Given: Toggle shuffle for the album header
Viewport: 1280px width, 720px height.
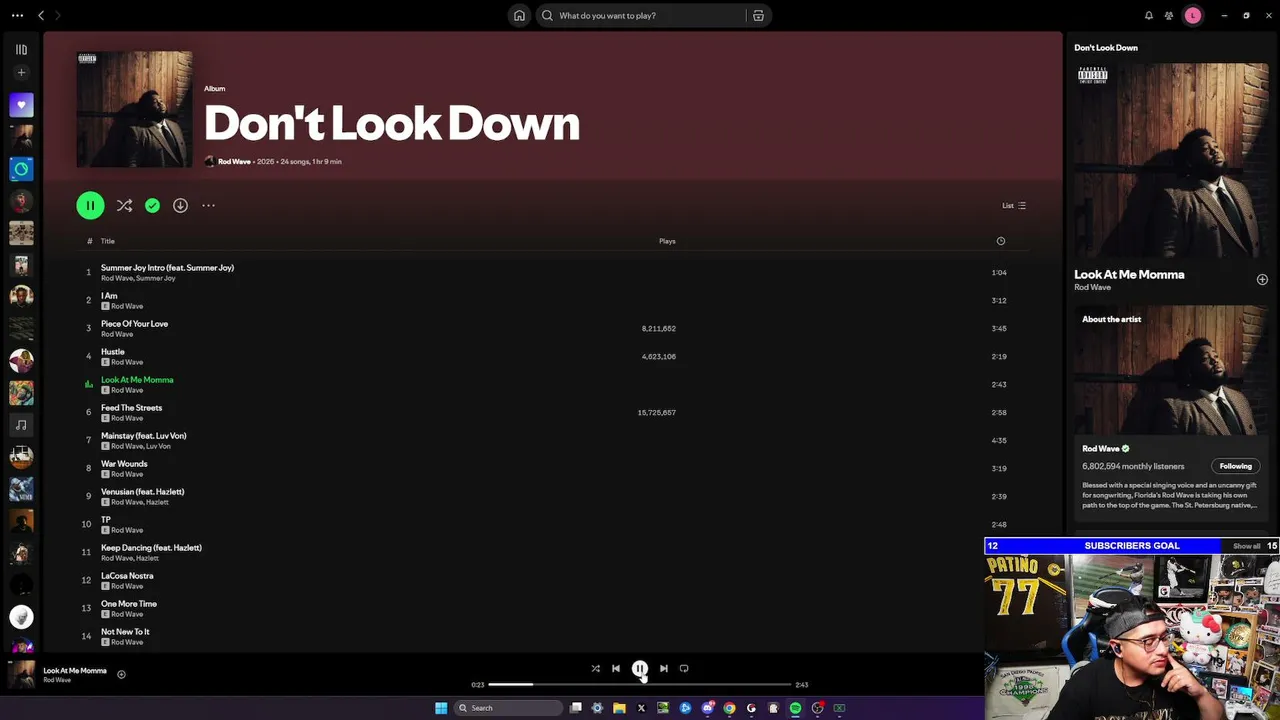Looking at the screenshot, I should pos(124,205).
